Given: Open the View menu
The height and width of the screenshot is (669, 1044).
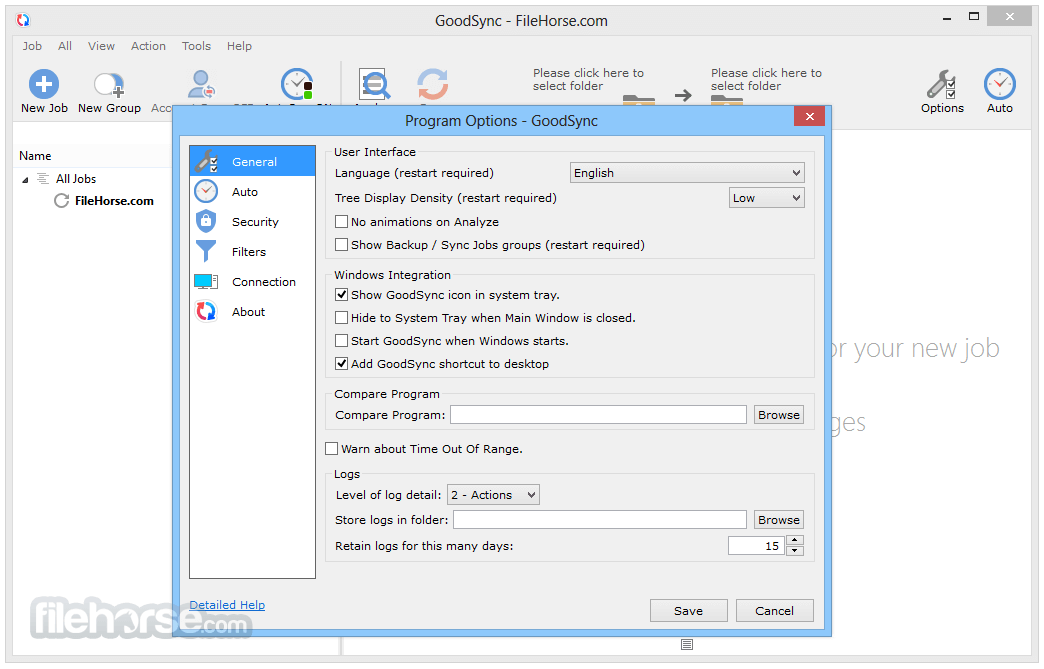Looking at the screenshot, I should (x=101, y=46).
